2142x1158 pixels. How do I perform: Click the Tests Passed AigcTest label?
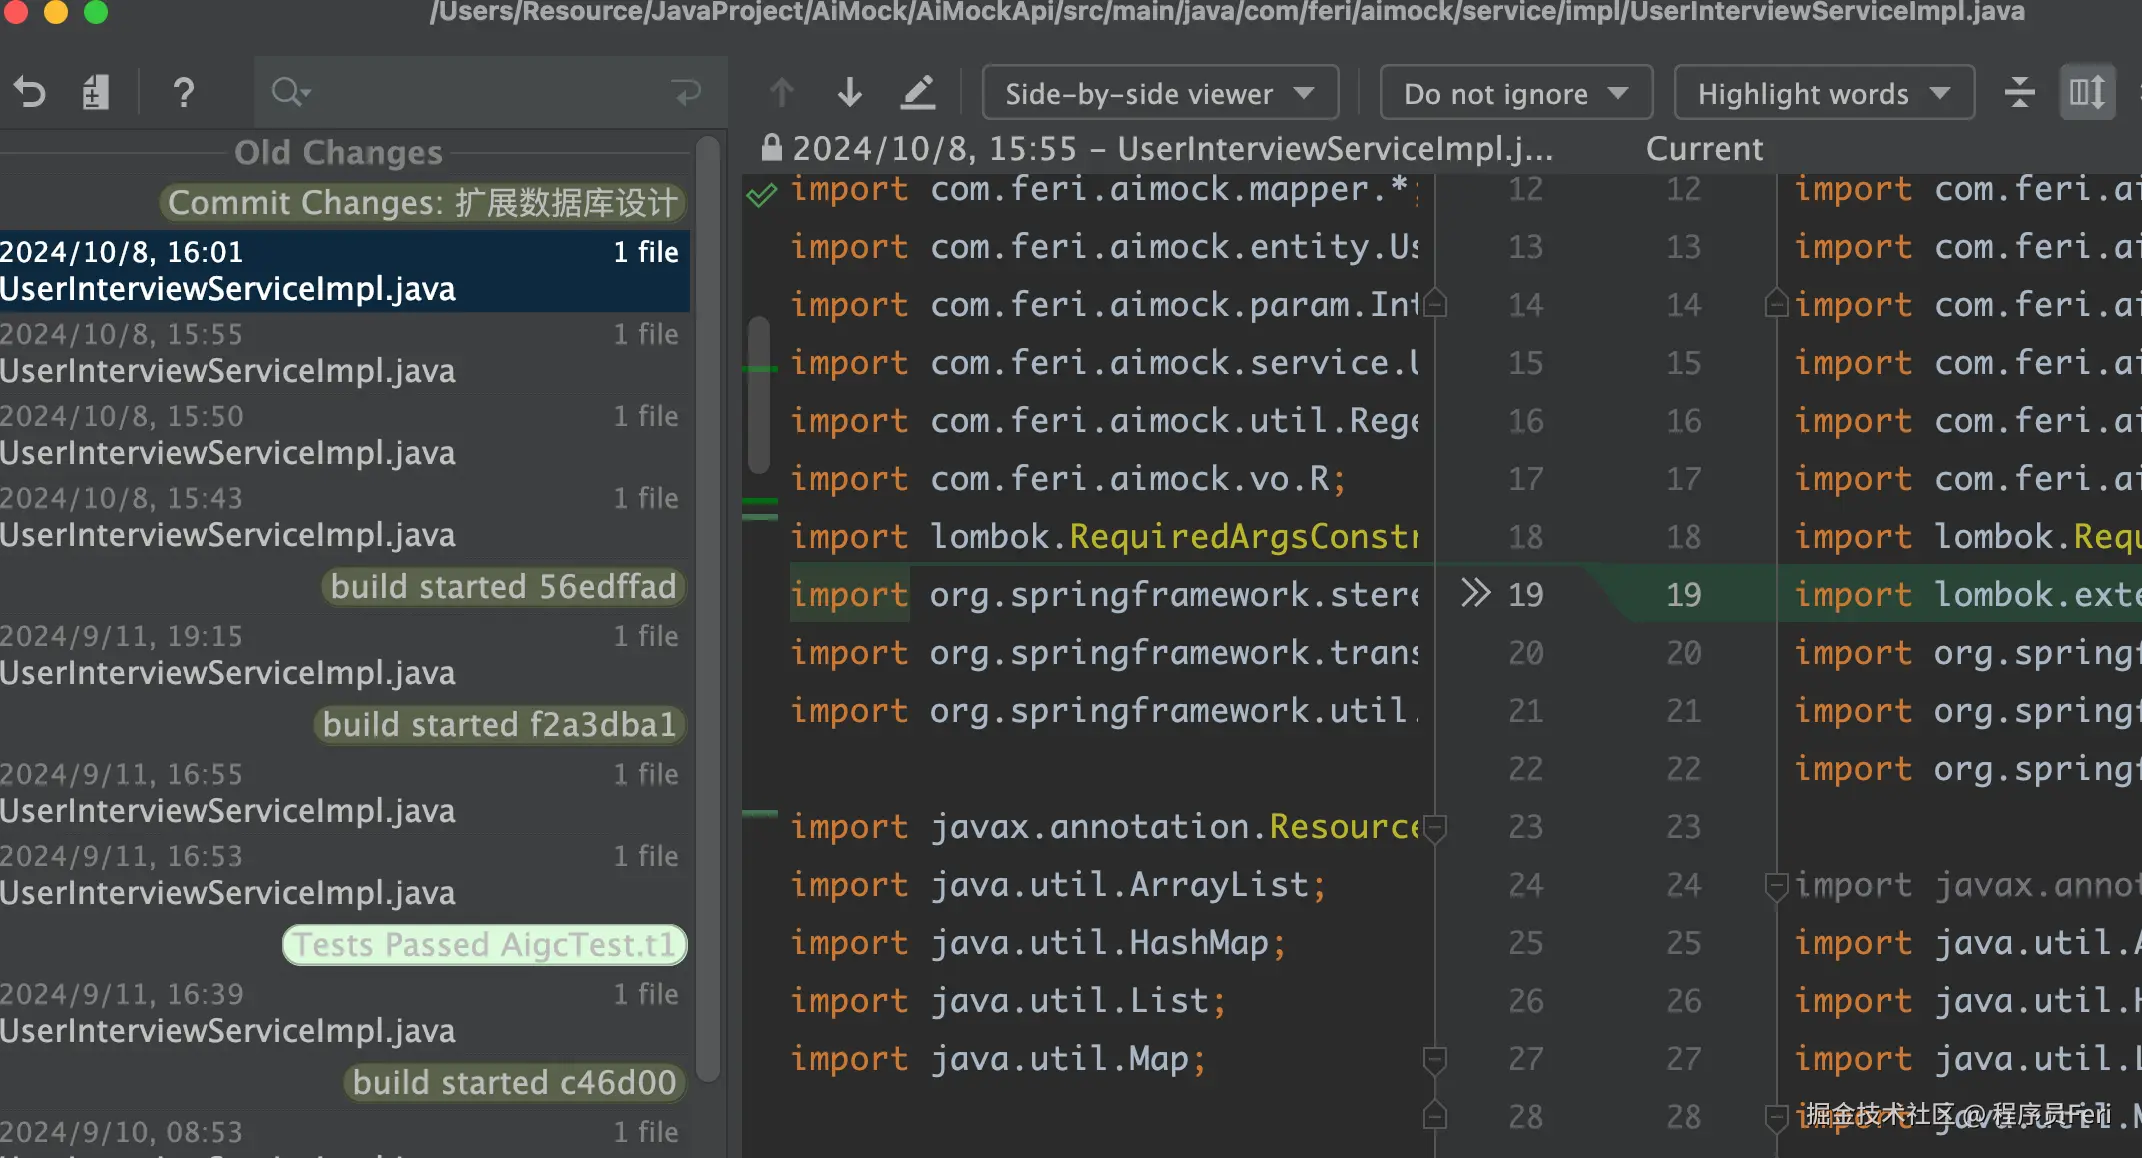[x=485, y=945]
